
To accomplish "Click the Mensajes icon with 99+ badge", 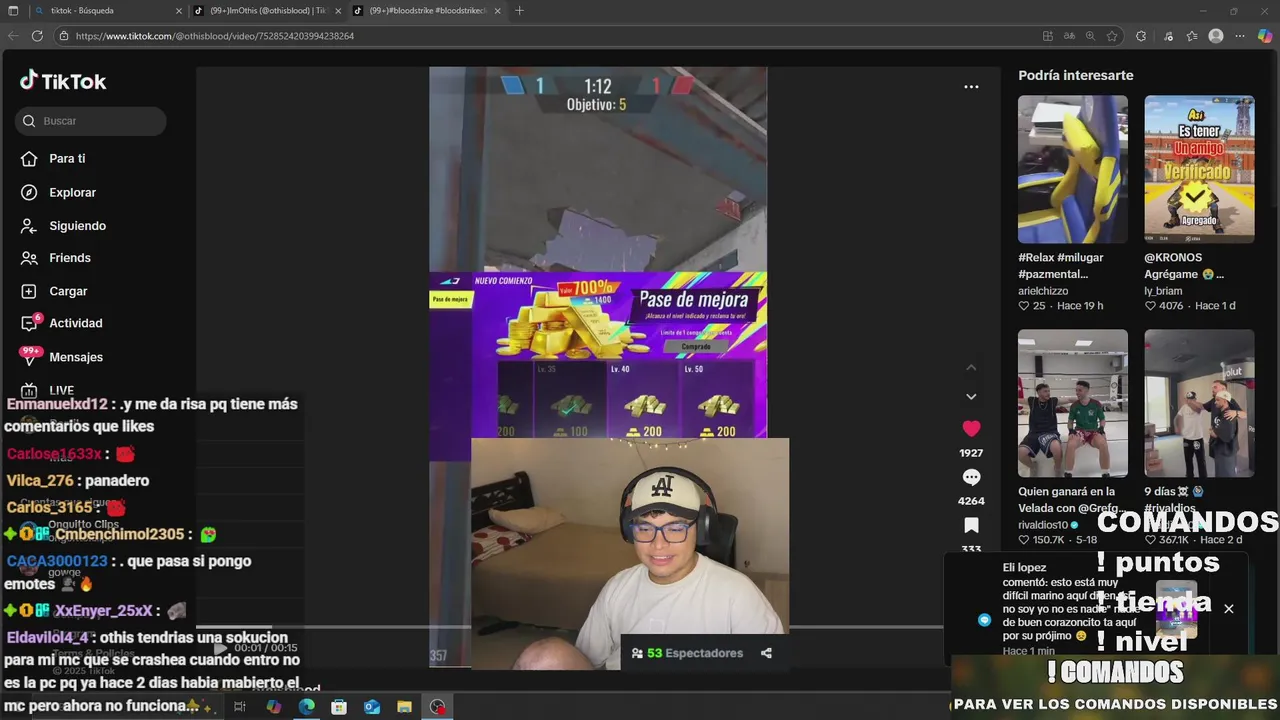I will [x=30, y=356].
